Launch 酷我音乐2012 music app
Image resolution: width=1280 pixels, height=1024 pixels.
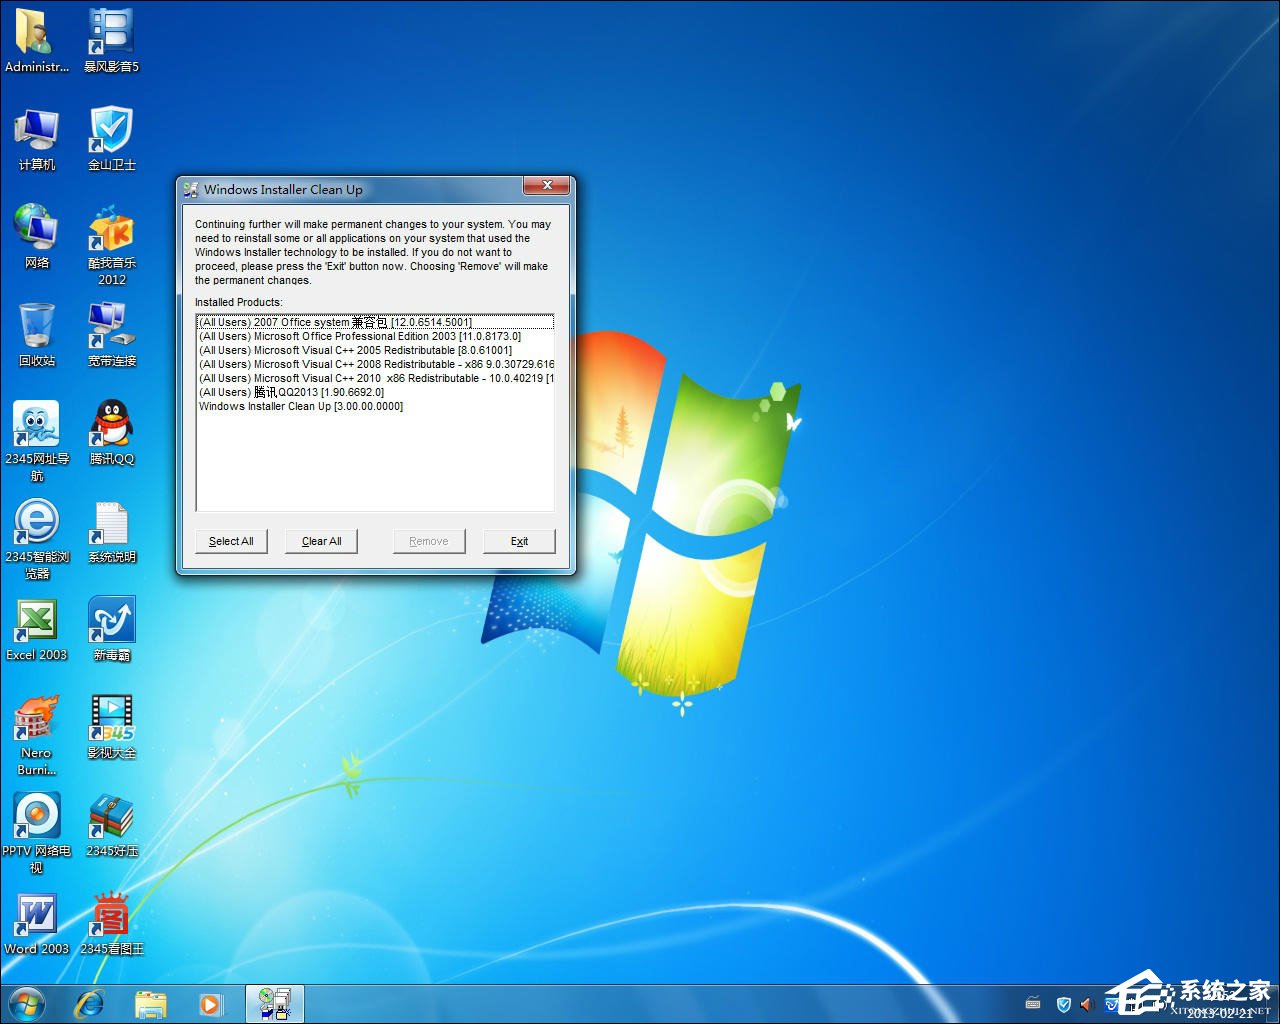(110, 230)
